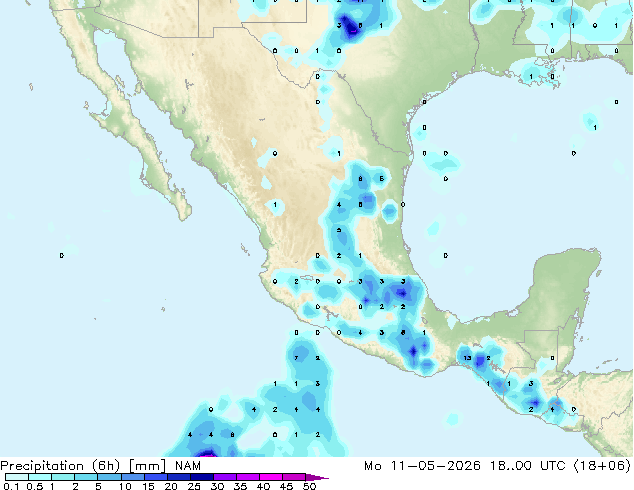
Task: Select the 2–5 mm legend color swatch
Action: click(86, 477)
